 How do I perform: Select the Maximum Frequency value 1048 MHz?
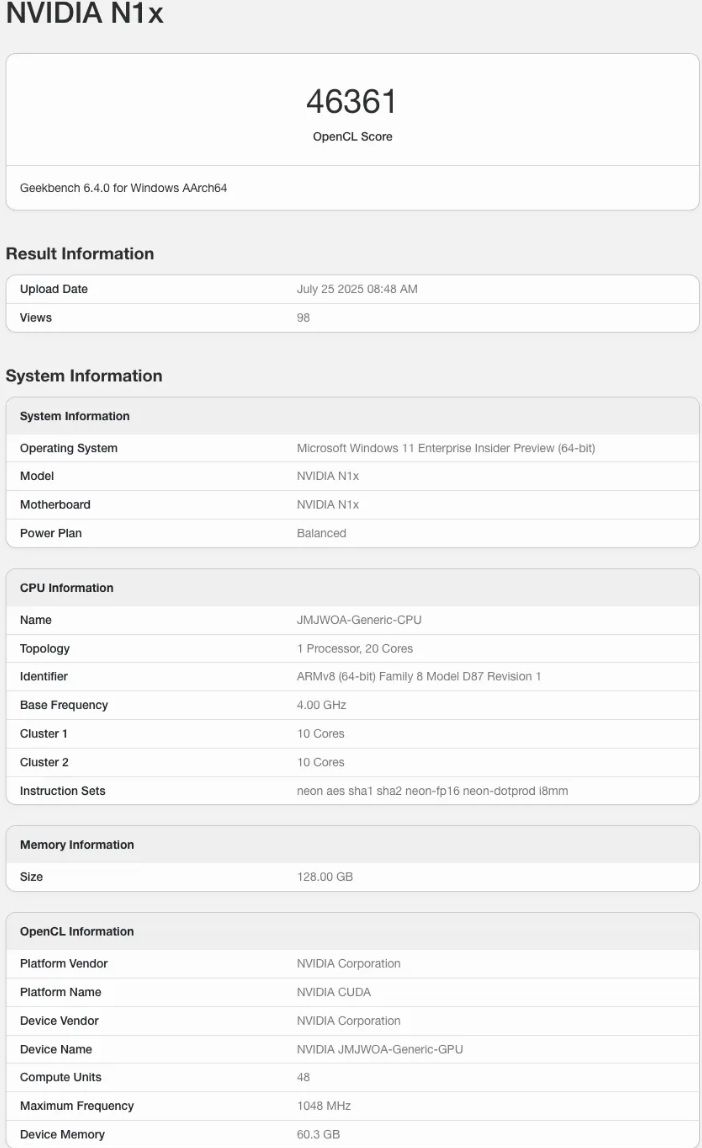(324, 1106)
